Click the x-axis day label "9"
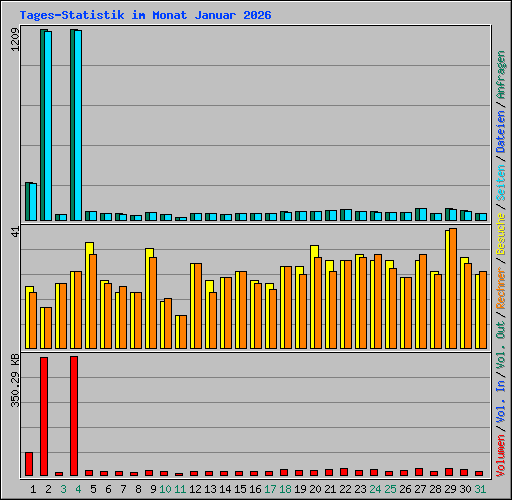Image resolution: width=512 pixels, height=500 pixels. (x=153, y=489)
